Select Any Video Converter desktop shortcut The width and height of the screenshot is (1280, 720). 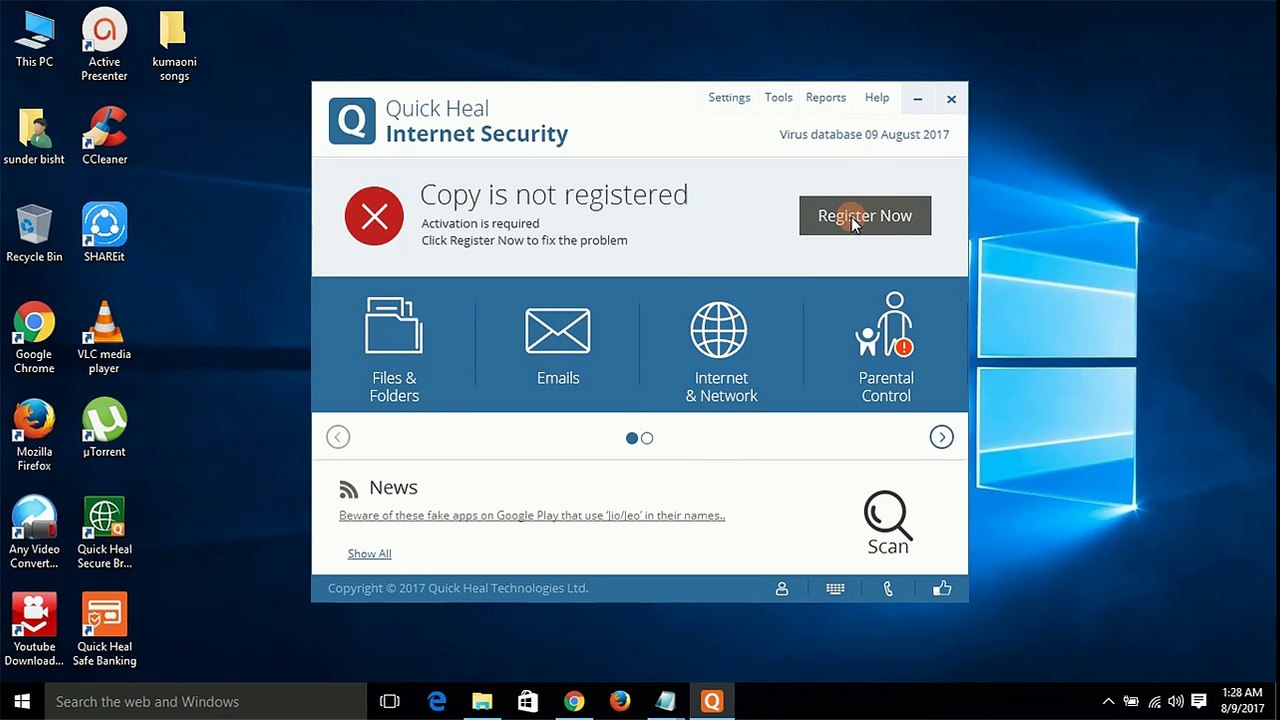click(34, 533)
